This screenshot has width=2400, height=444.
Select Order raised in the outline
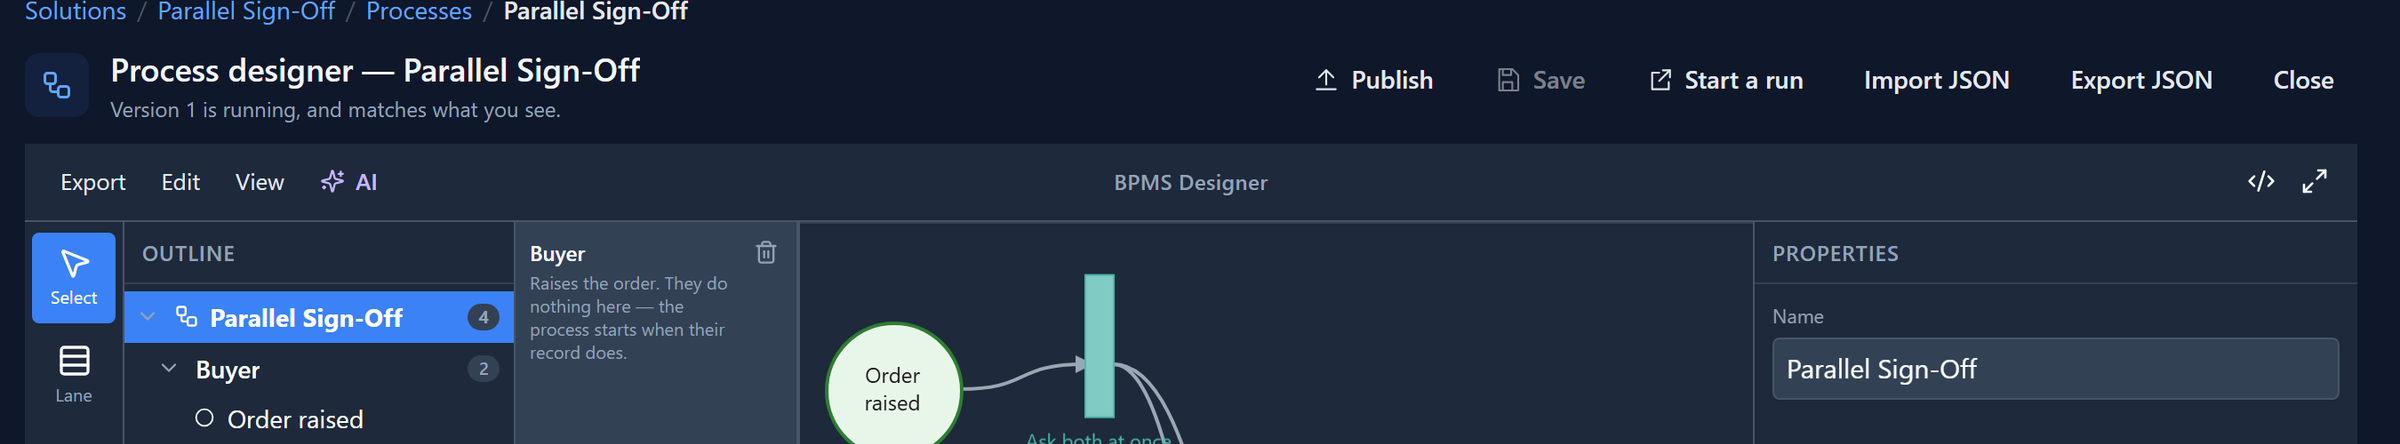click(319, 419)
